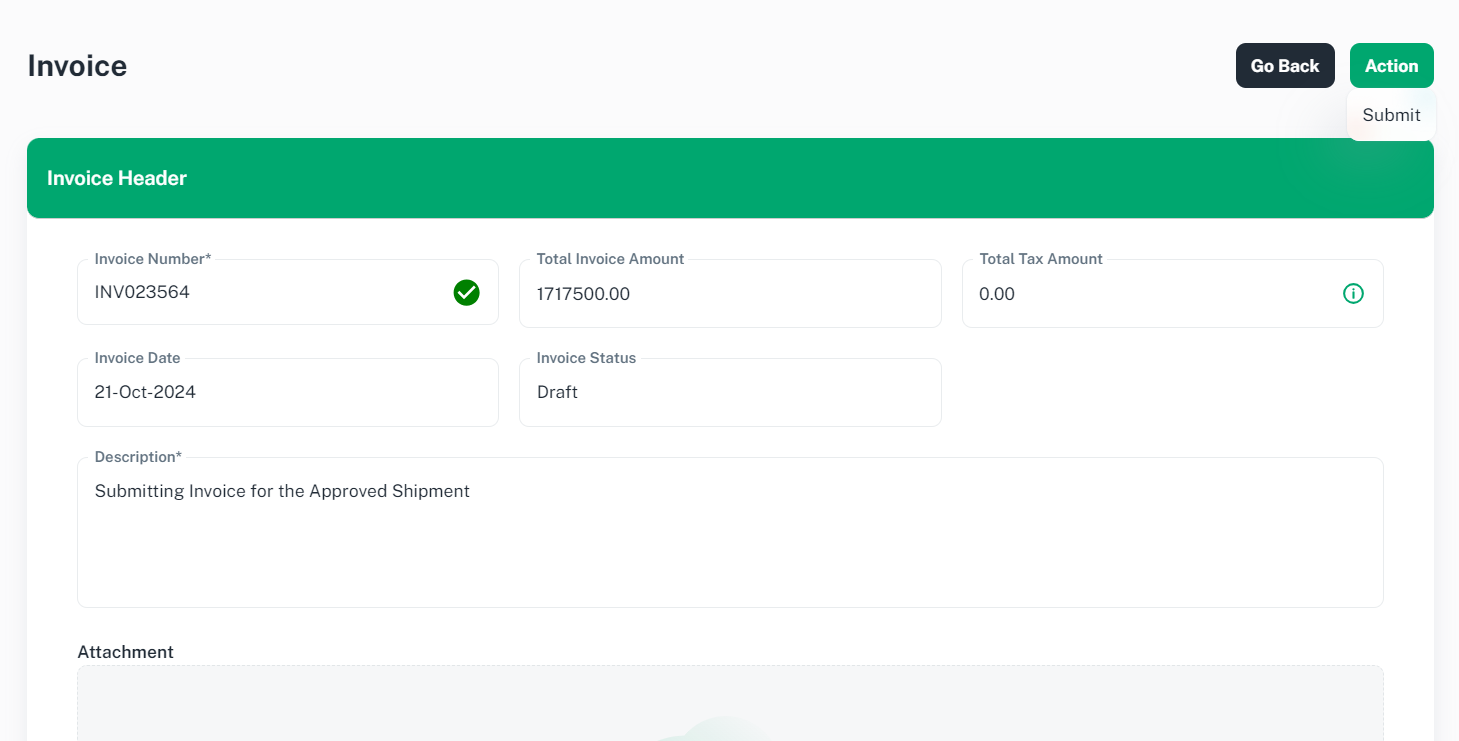The image size is (1459, 741).
Task: Select the Total Tax Amount value field
Action: (x=1150, y=294)
